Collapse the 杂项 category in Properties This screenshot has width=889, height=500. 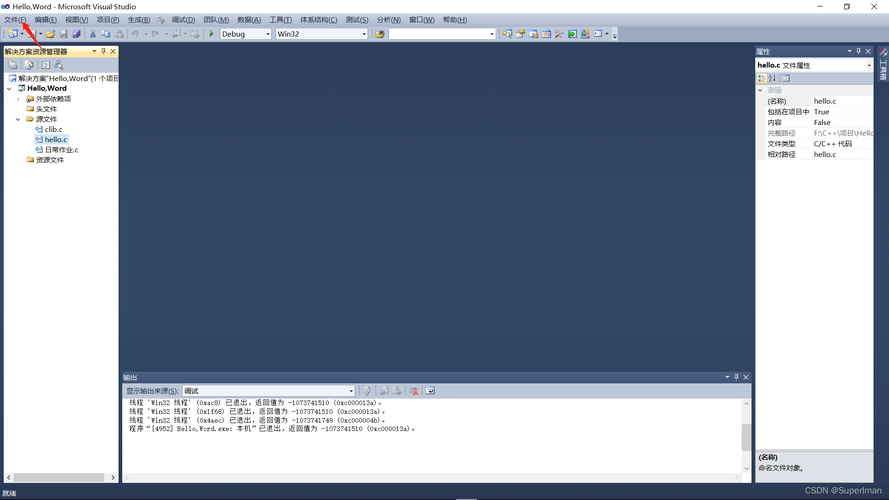click(760, 90)
